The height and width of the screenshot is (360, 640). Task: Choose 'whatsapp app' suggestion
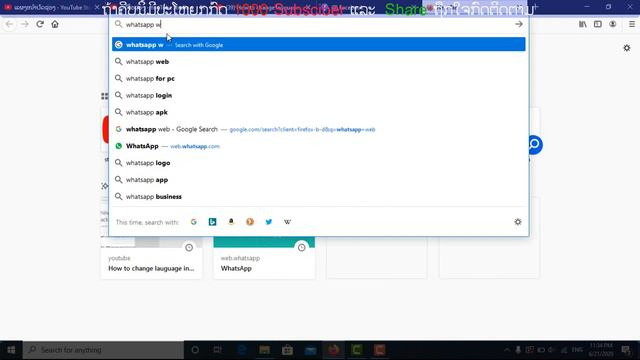(x=319, y=180)
